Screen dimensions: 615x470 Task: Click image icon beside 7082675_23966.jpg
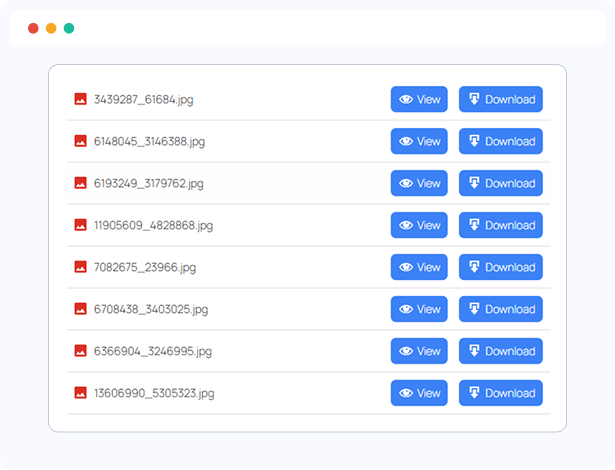(x=80, y=267)
